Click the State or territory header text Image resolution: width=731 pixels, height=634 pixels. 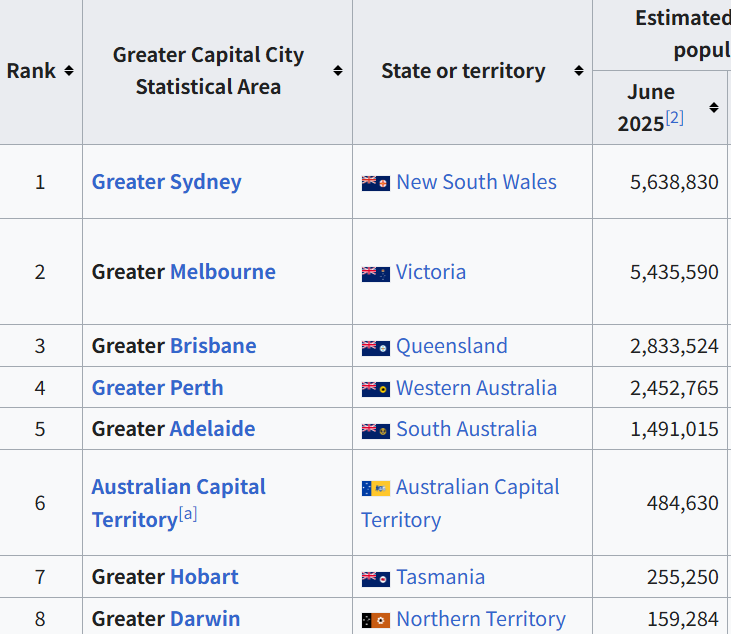pyautogui.click(x=463, y=71)
